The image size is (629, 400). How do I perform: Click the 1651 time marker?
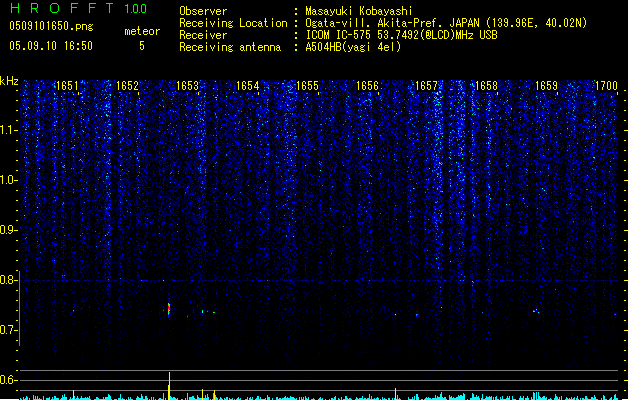67,86
